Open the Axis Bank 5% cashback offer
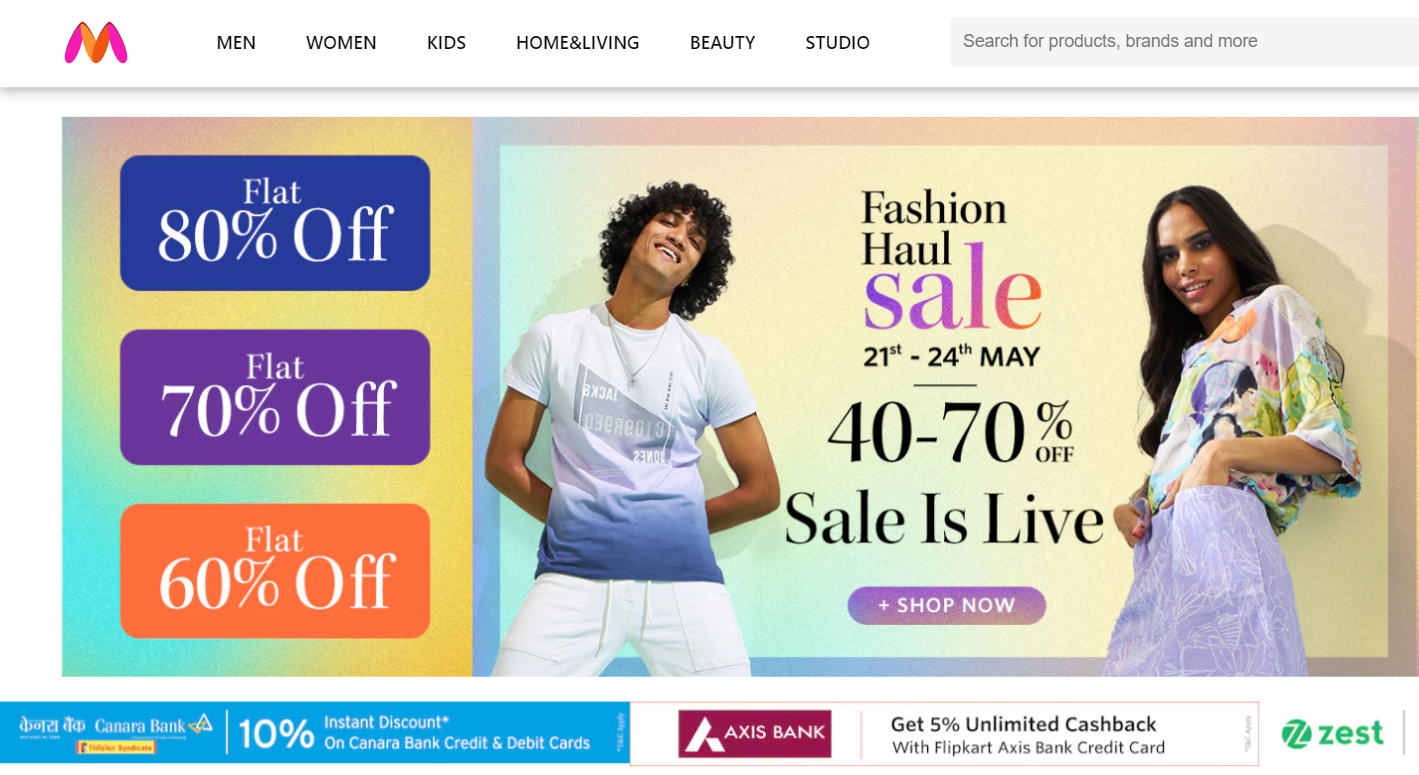1419x775 pixels. (x=1027, y=735)
